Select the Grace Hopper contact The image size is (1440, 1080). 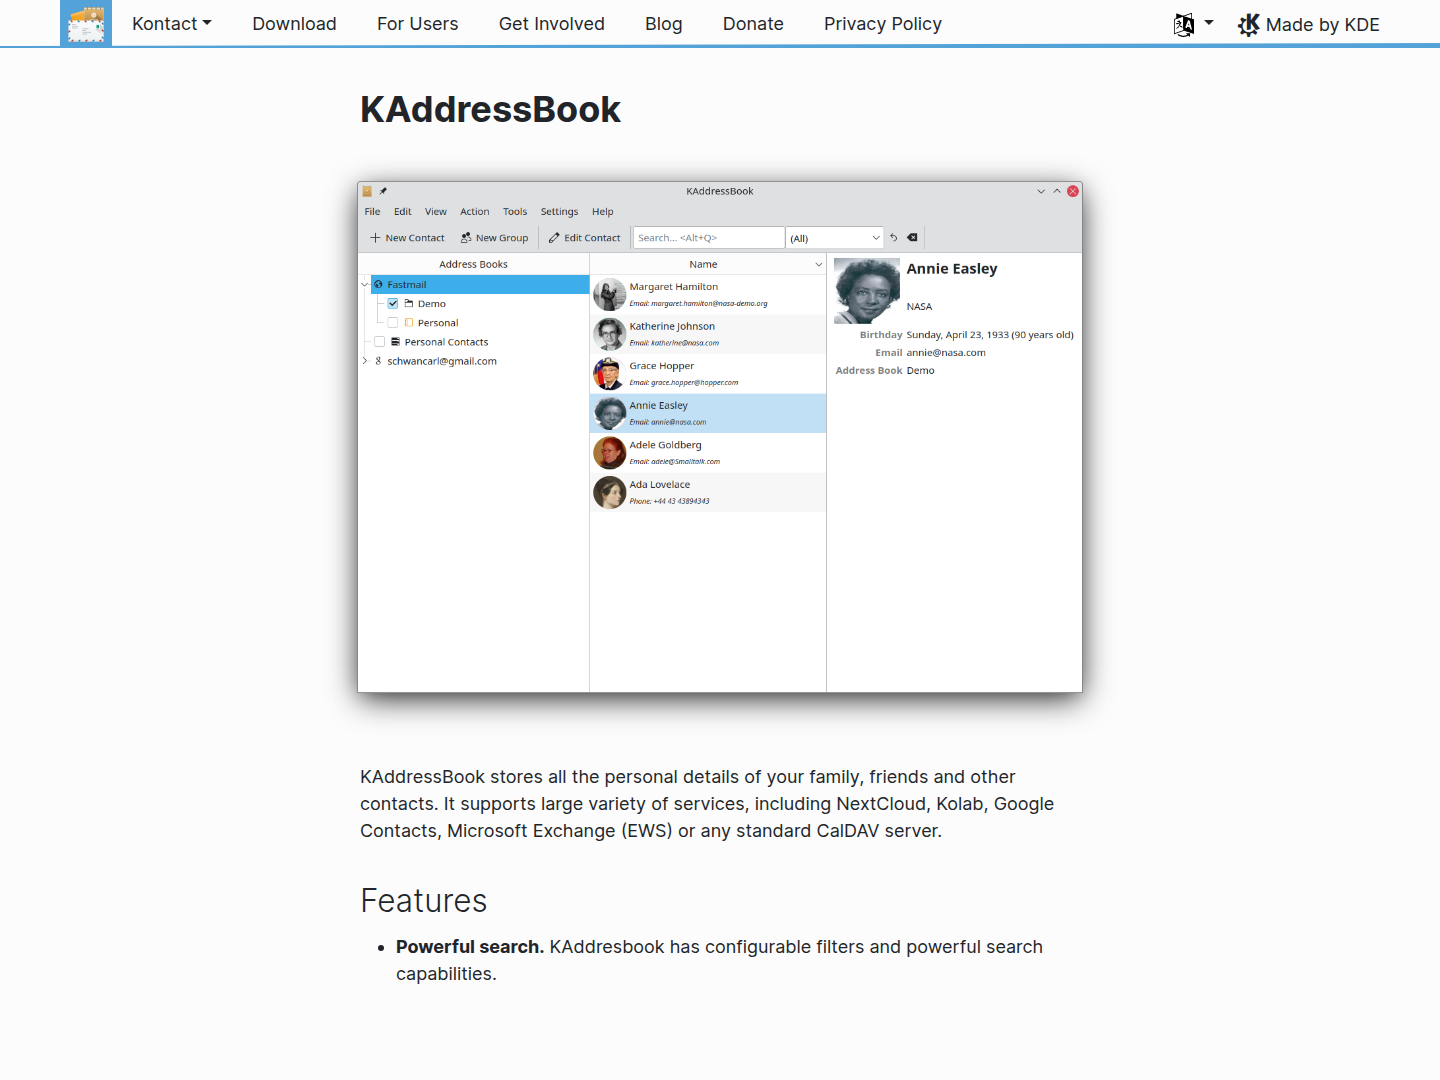[708, 374]
